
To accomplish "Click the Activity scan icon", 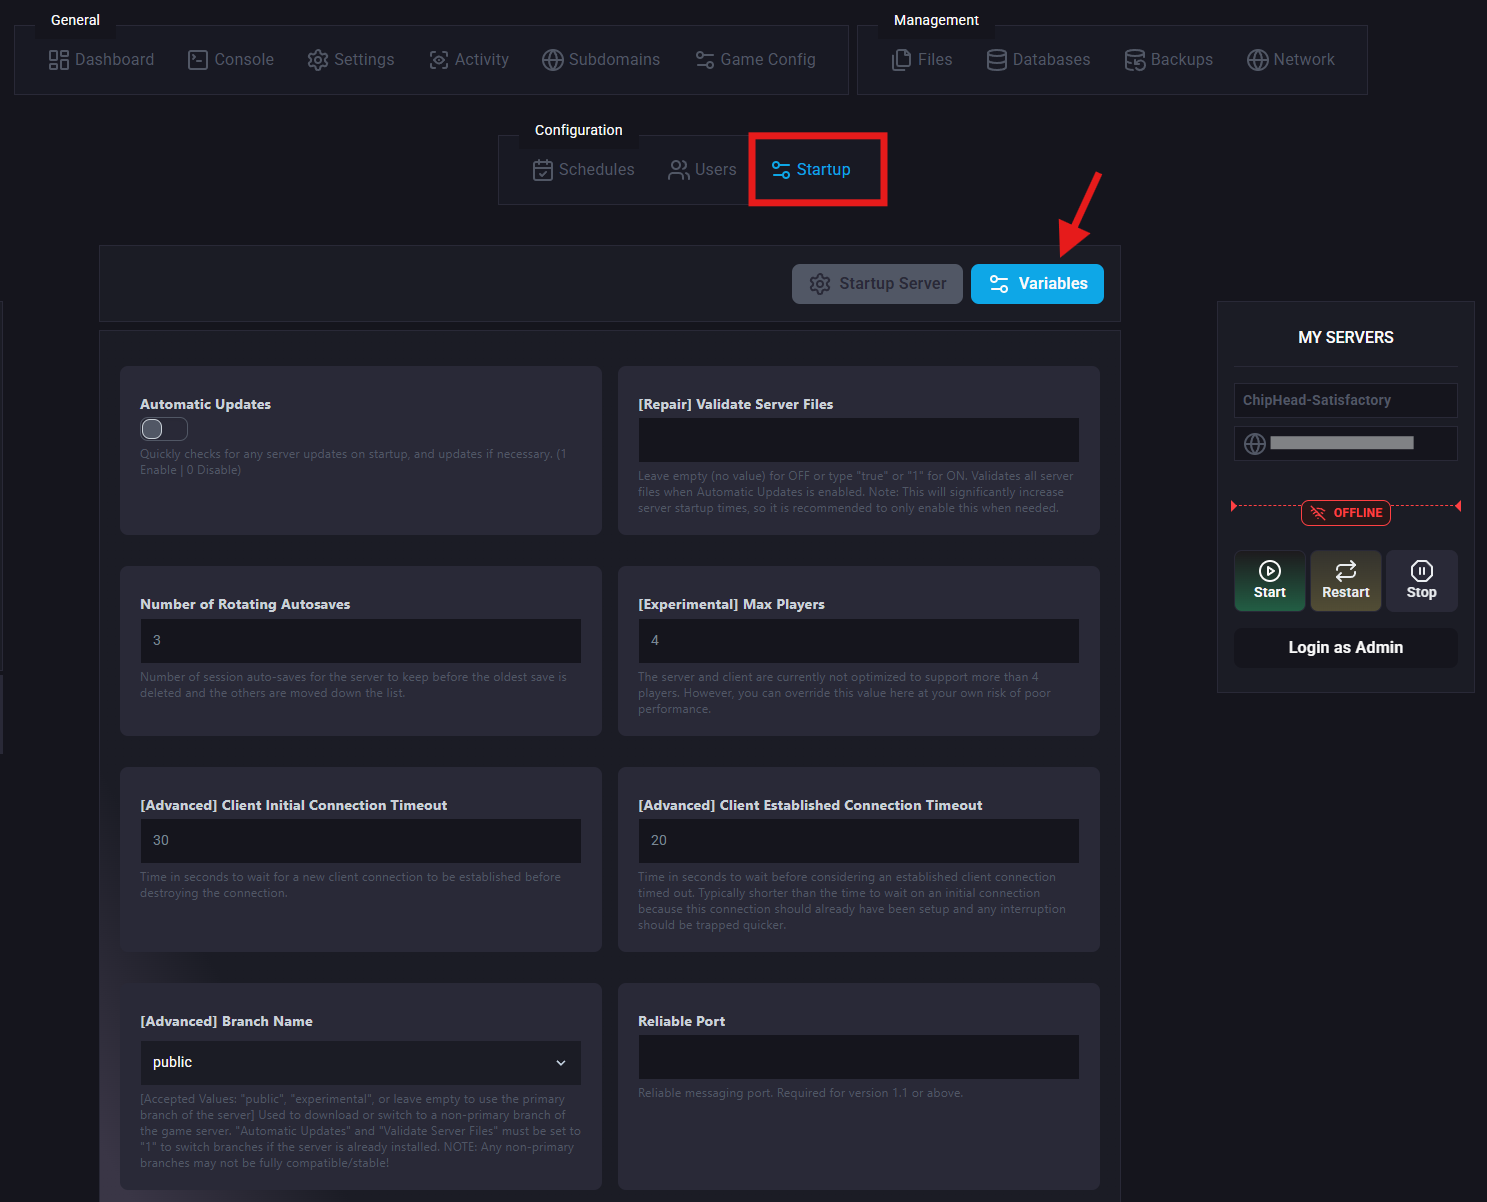I will point(439,60).
